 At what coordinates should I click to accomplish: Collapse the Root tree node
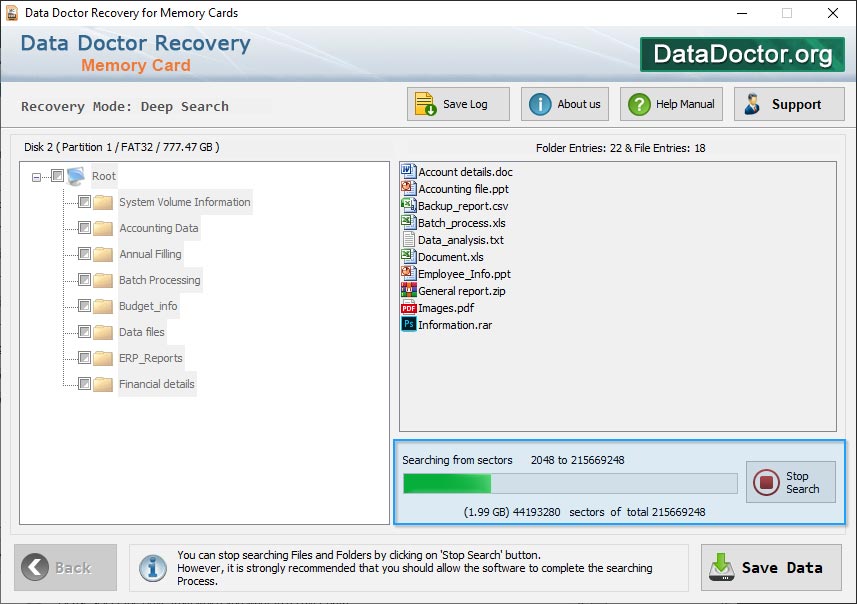click(36, 177)
